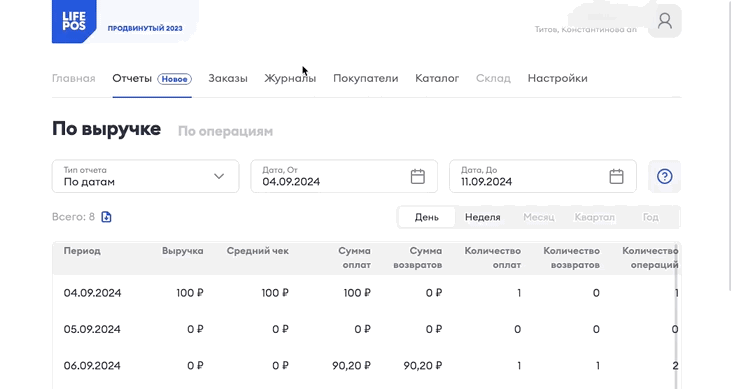731x389 pixels.
Task: Switch to the По операциям report
Action: pyautogui.click(x=225, y=132)
